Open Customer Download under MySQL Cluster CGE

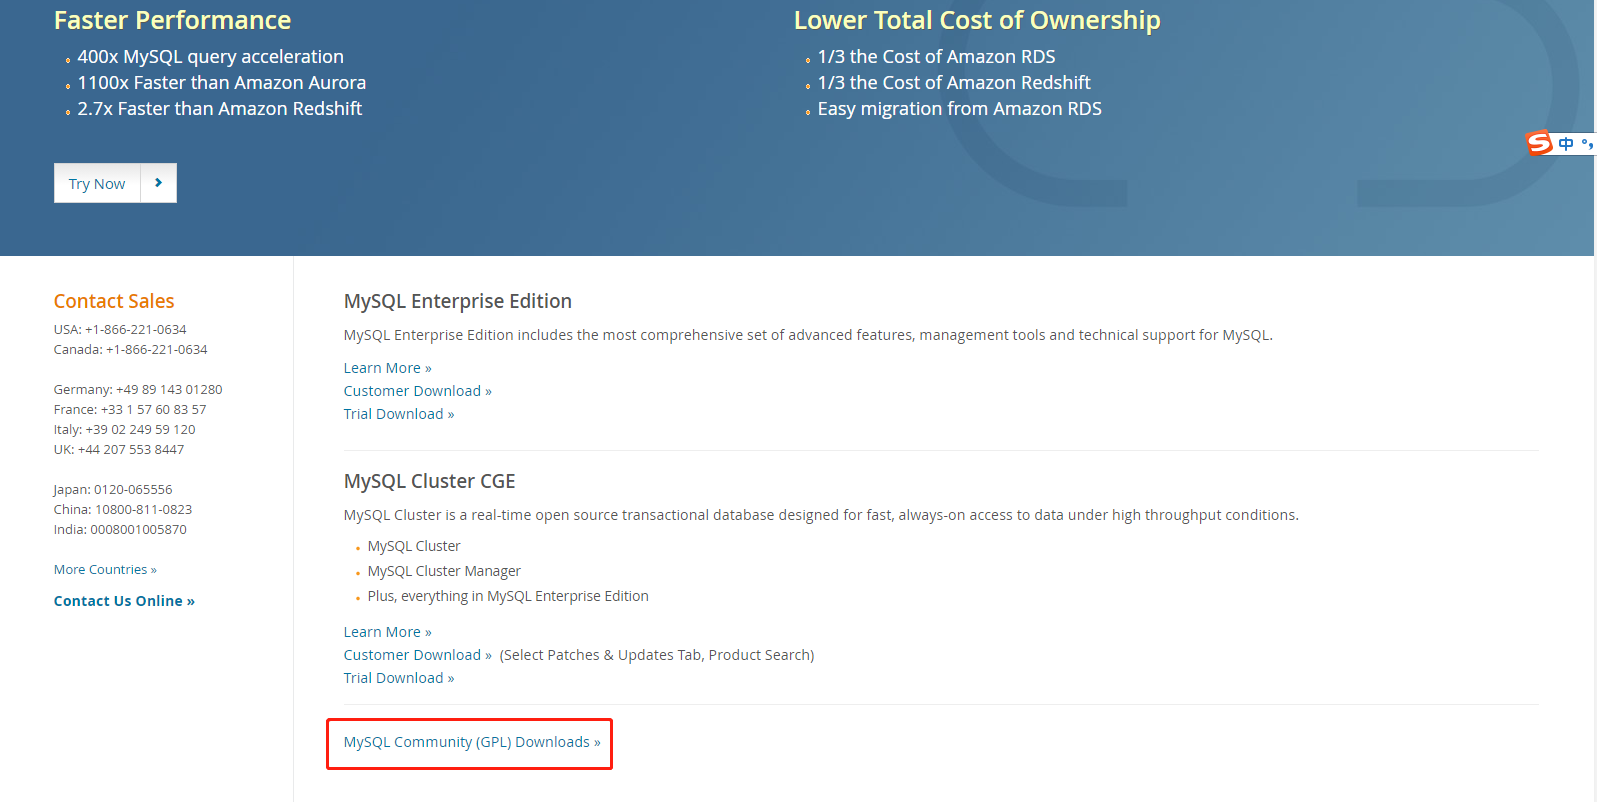tap(417, 655)
